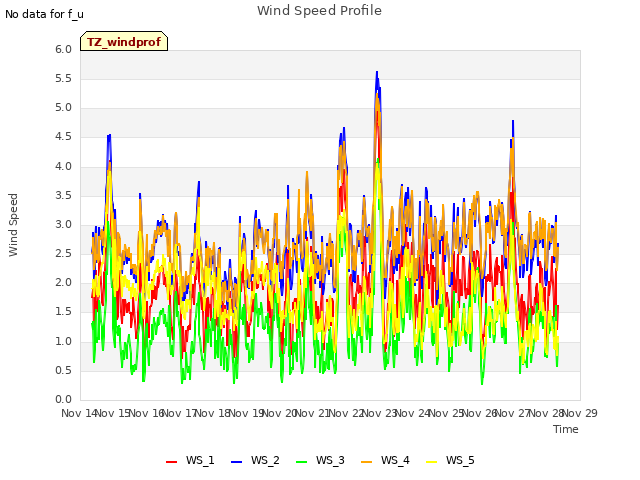The width and height of the screenshot is (640, 480).
Task: Click the blue WS_2 peak near Nov 23
Action: (377, 73)
